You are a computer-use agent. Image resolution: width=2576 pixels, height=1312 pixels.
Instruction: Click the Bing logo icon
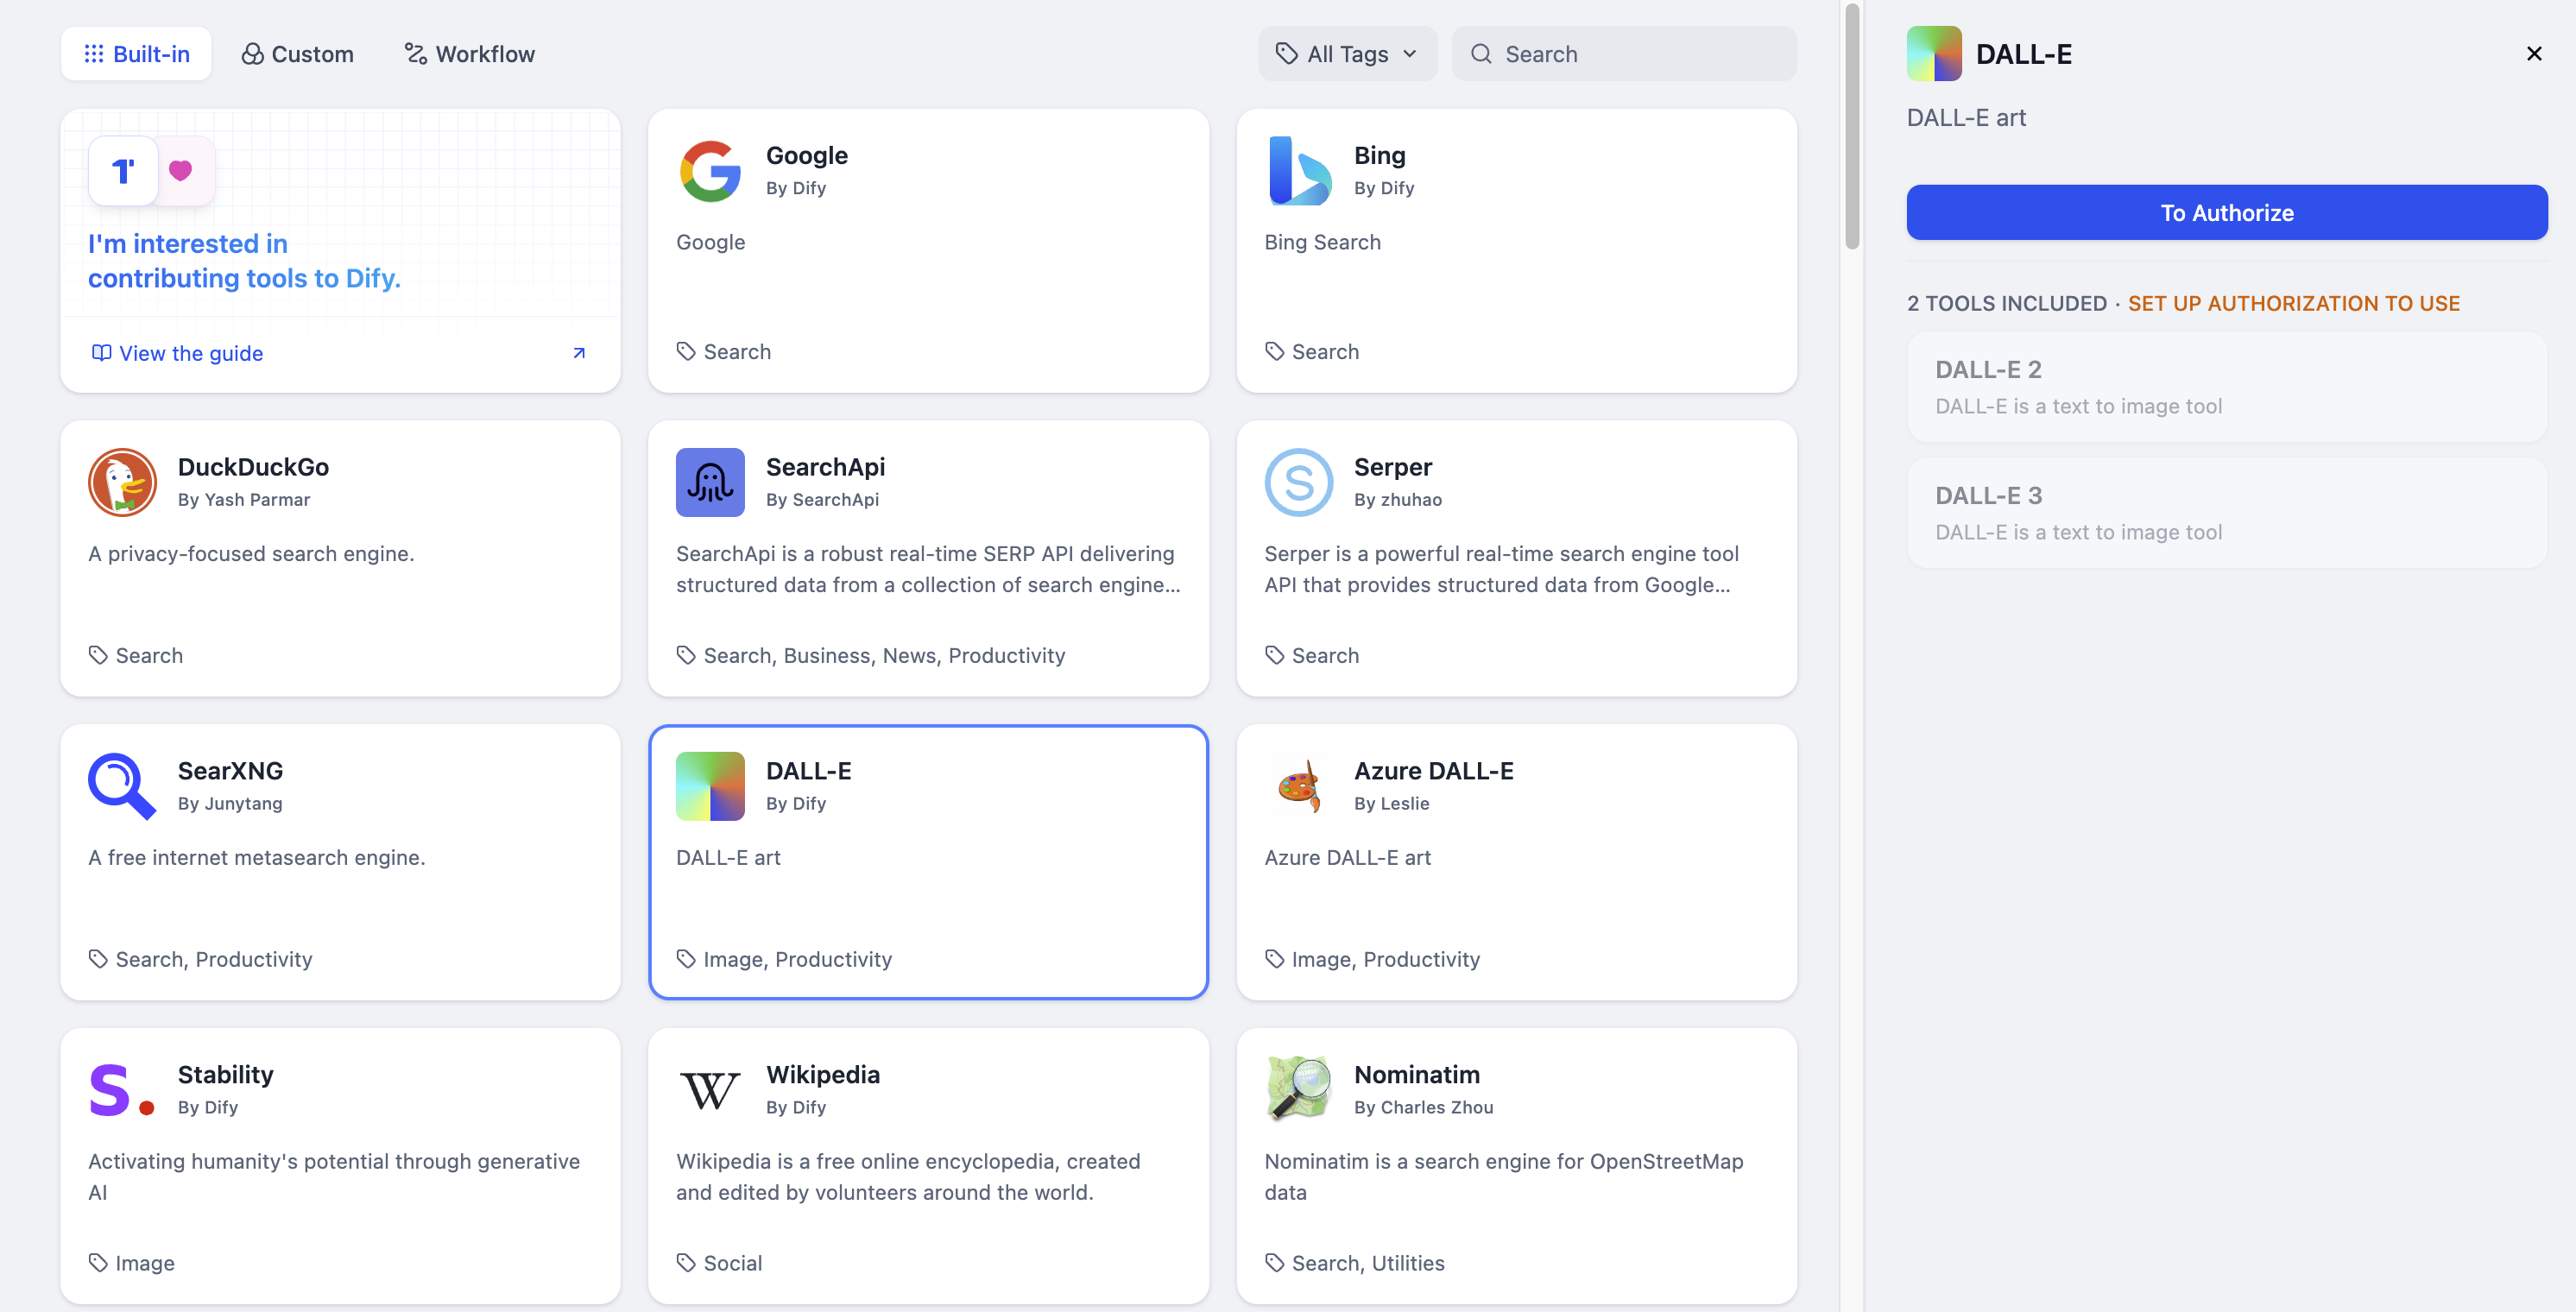[x=1299, y=171]
